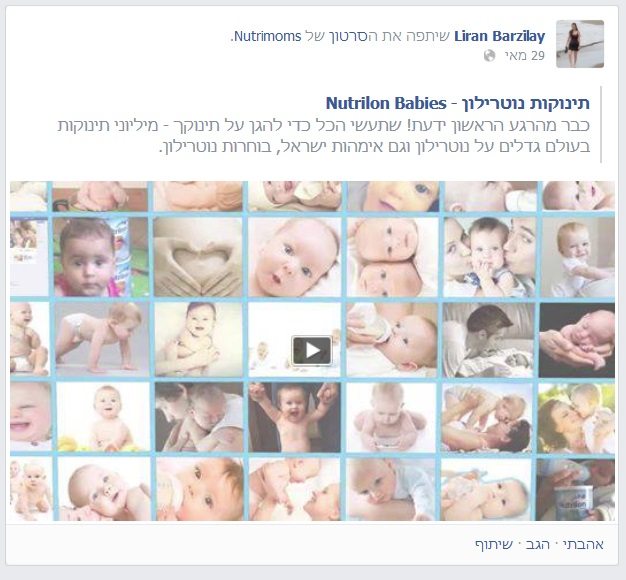This screenshot has width=626, height=580.
Task: Share the post using שיתוף
Action: coord(494,544)
